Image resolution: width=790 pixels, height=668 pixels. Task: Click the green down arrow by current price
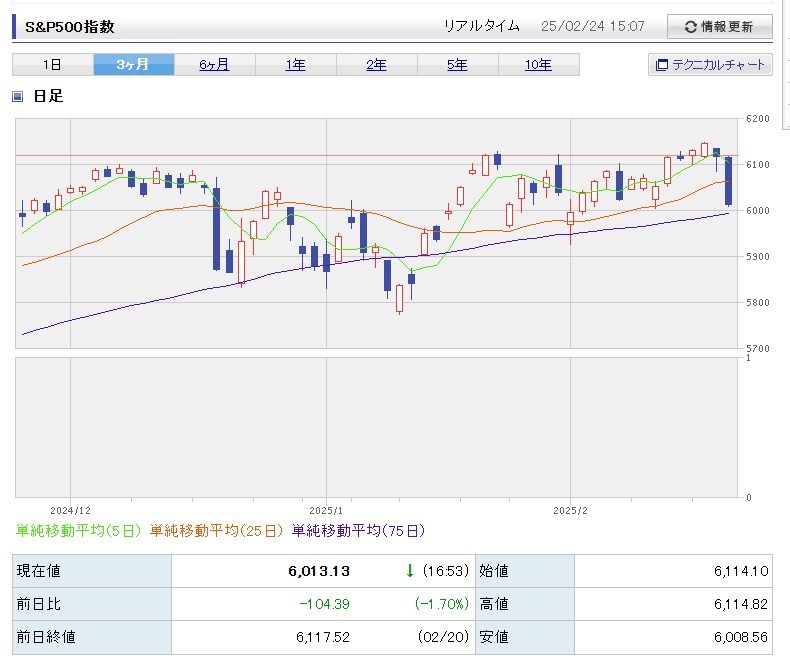click(x=409, y=571)
